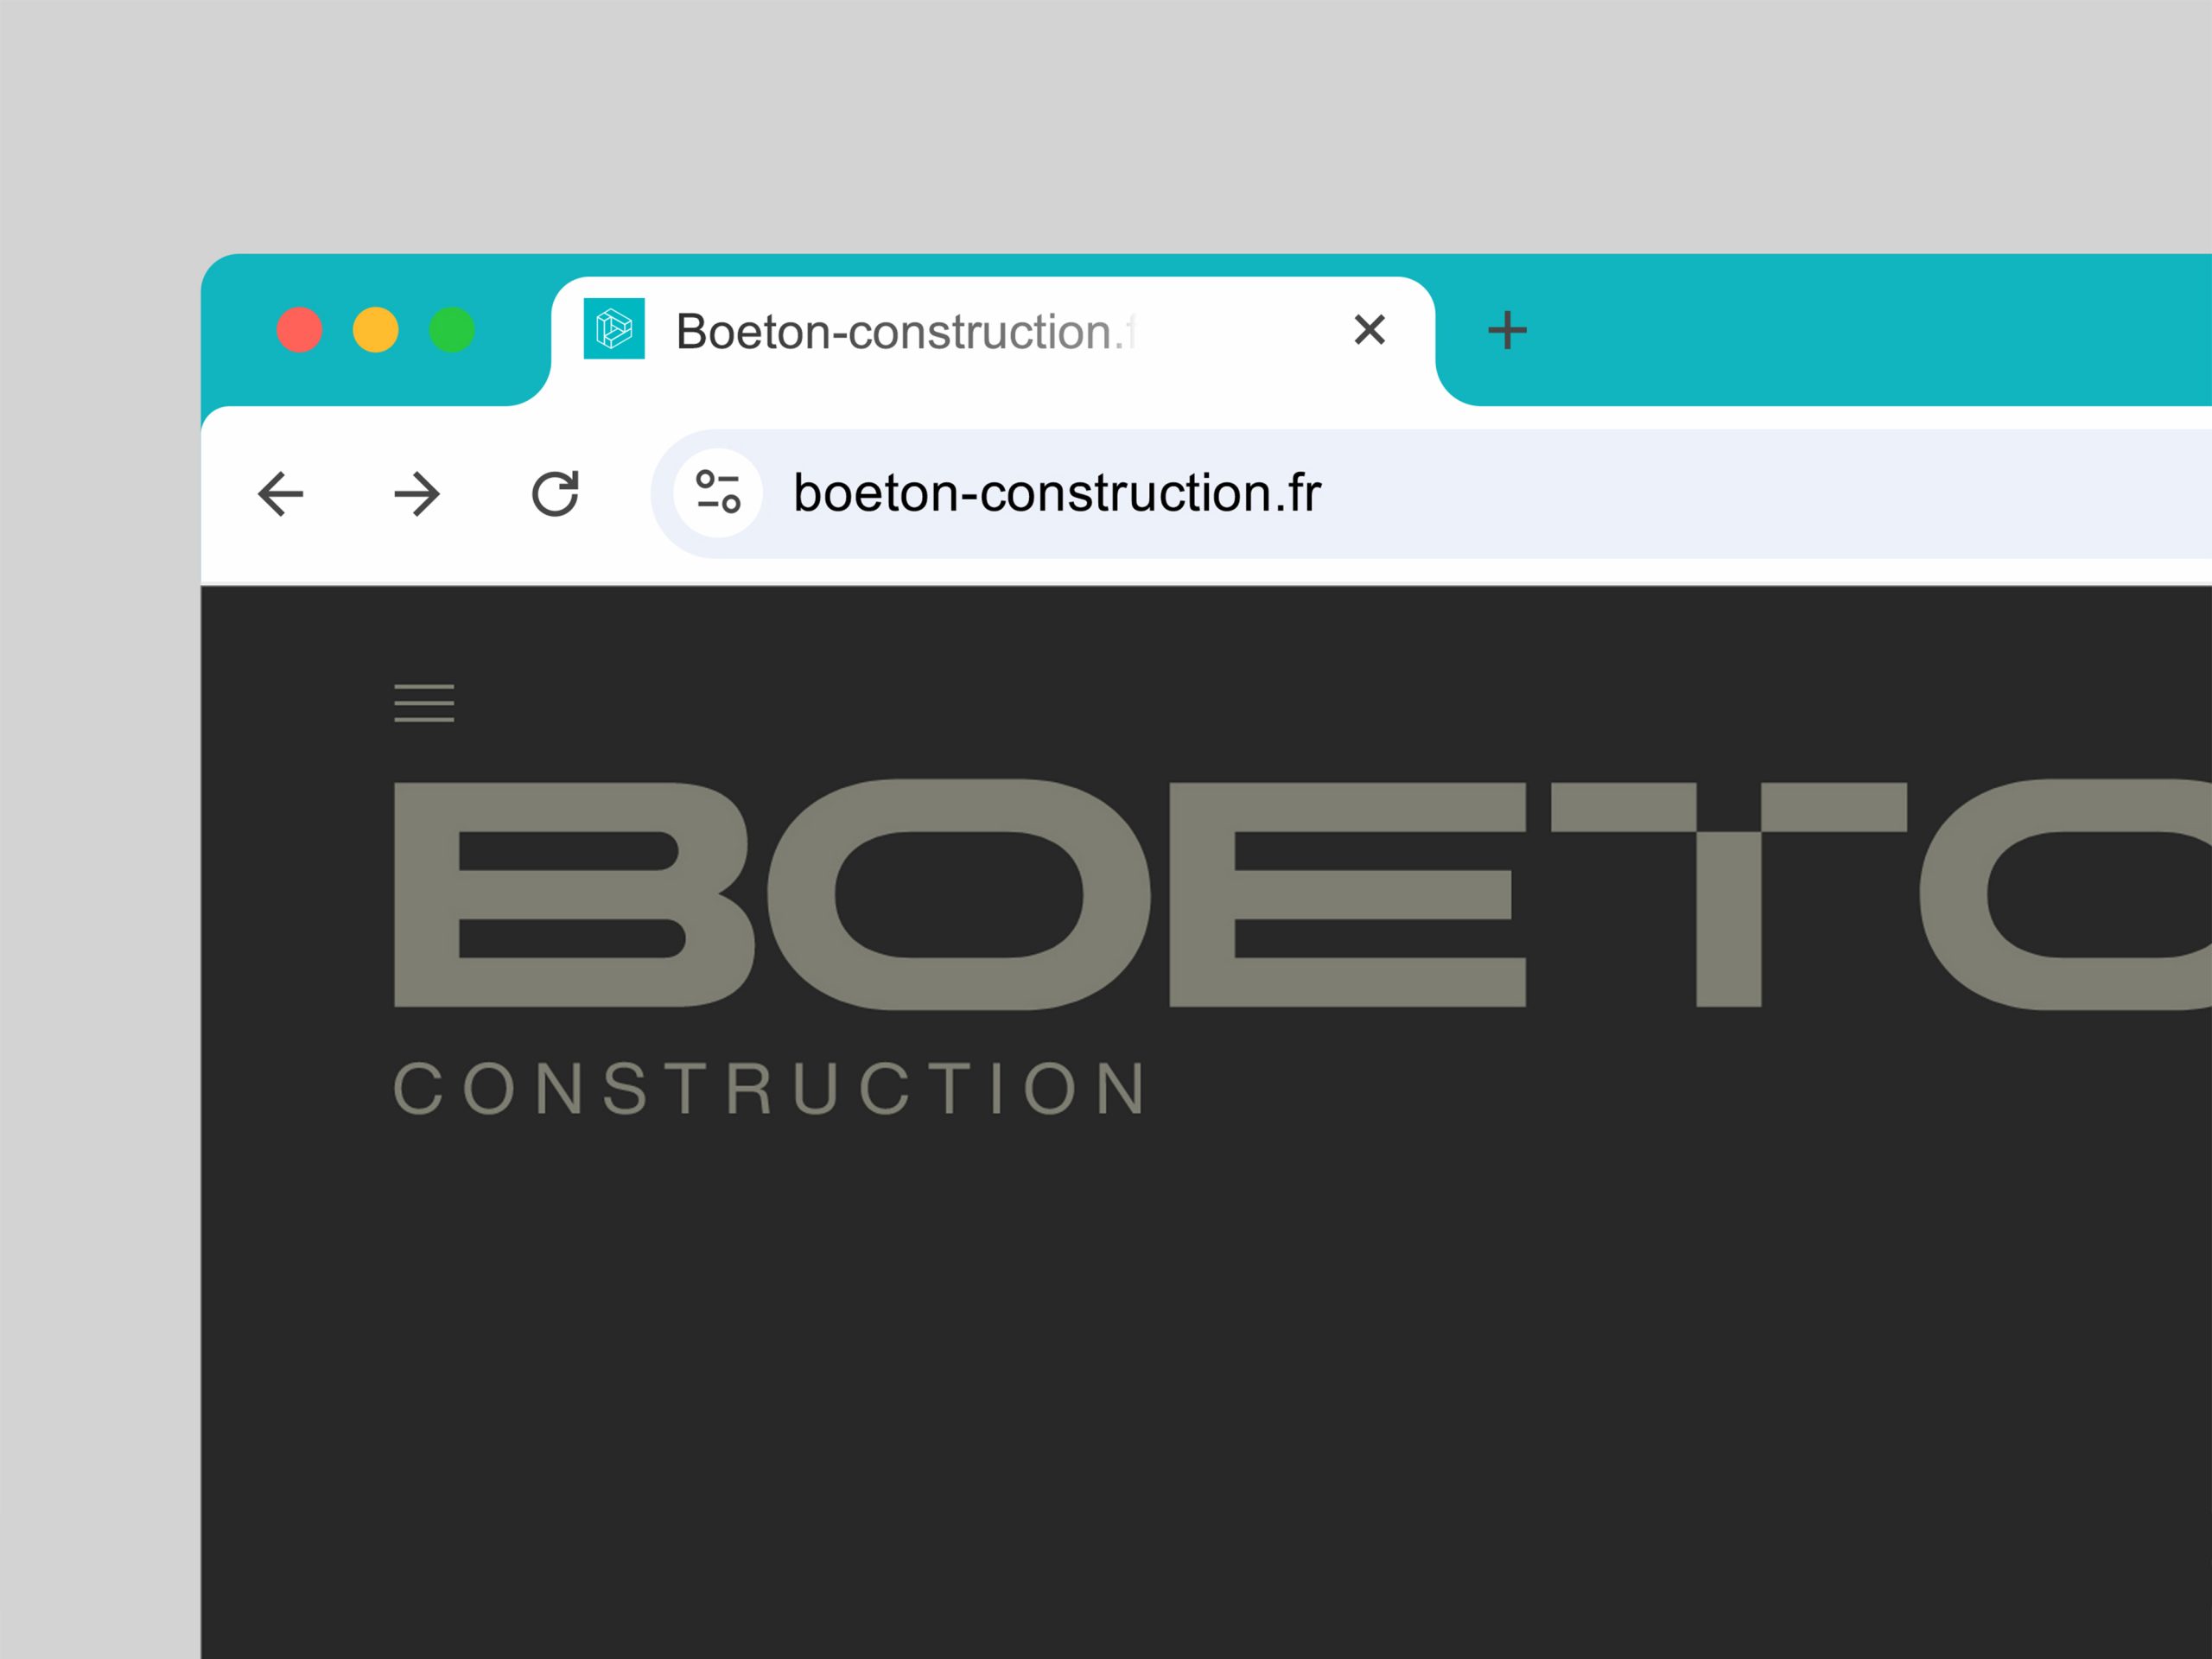Click the forward navigation arrow
The height and width of the screenshot is (1659, 2212).
(417, 494)
